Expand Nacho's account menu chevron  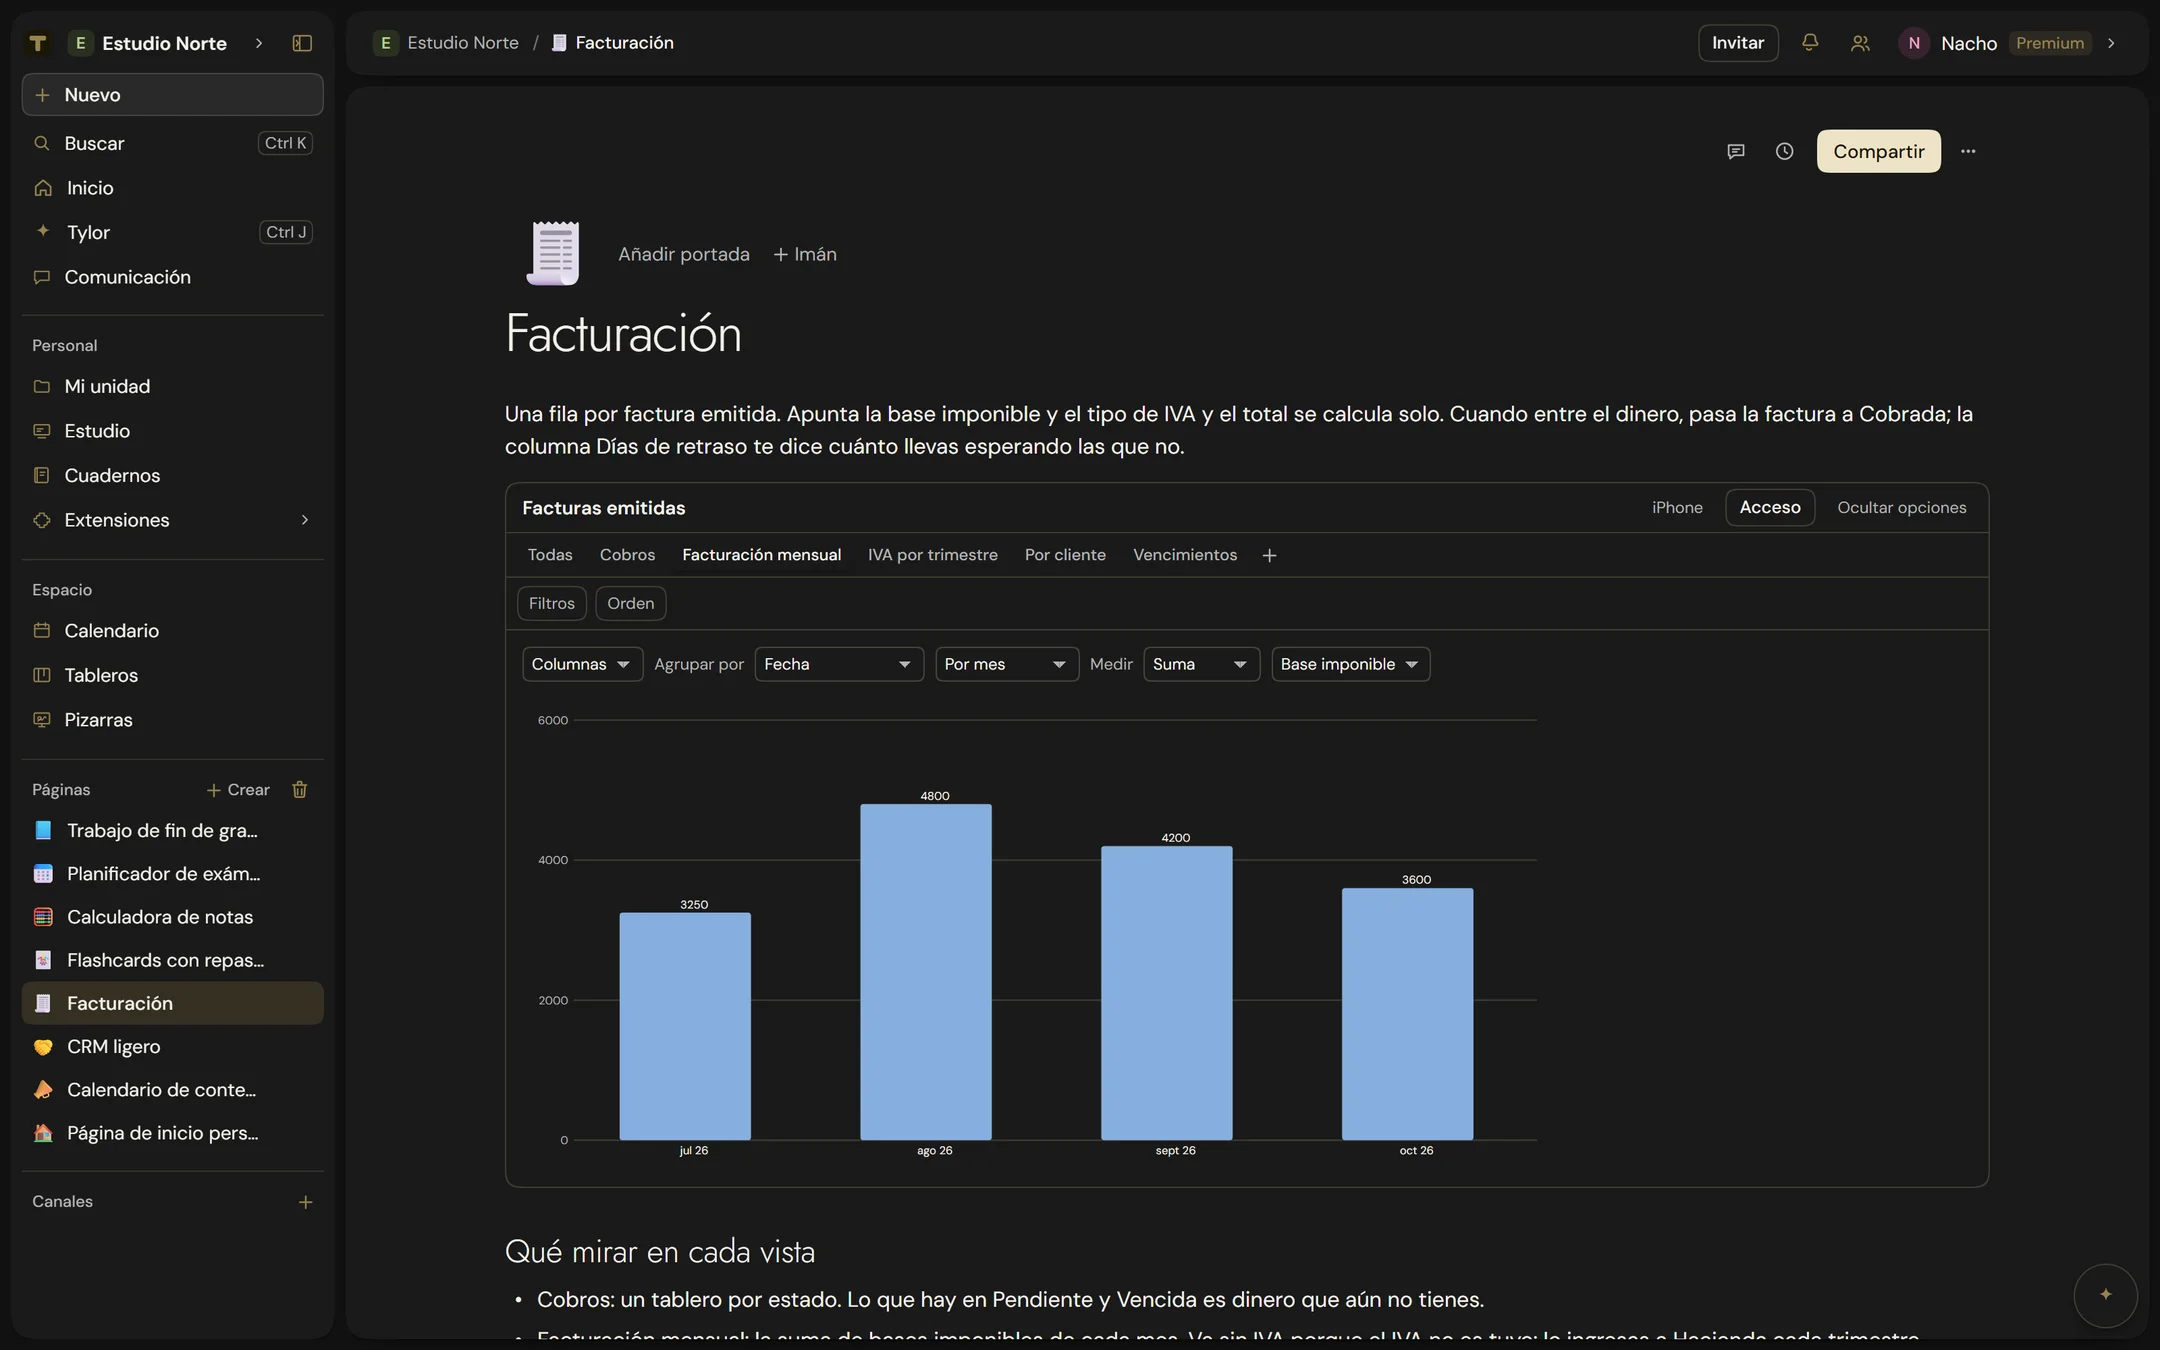point(2111,43)
